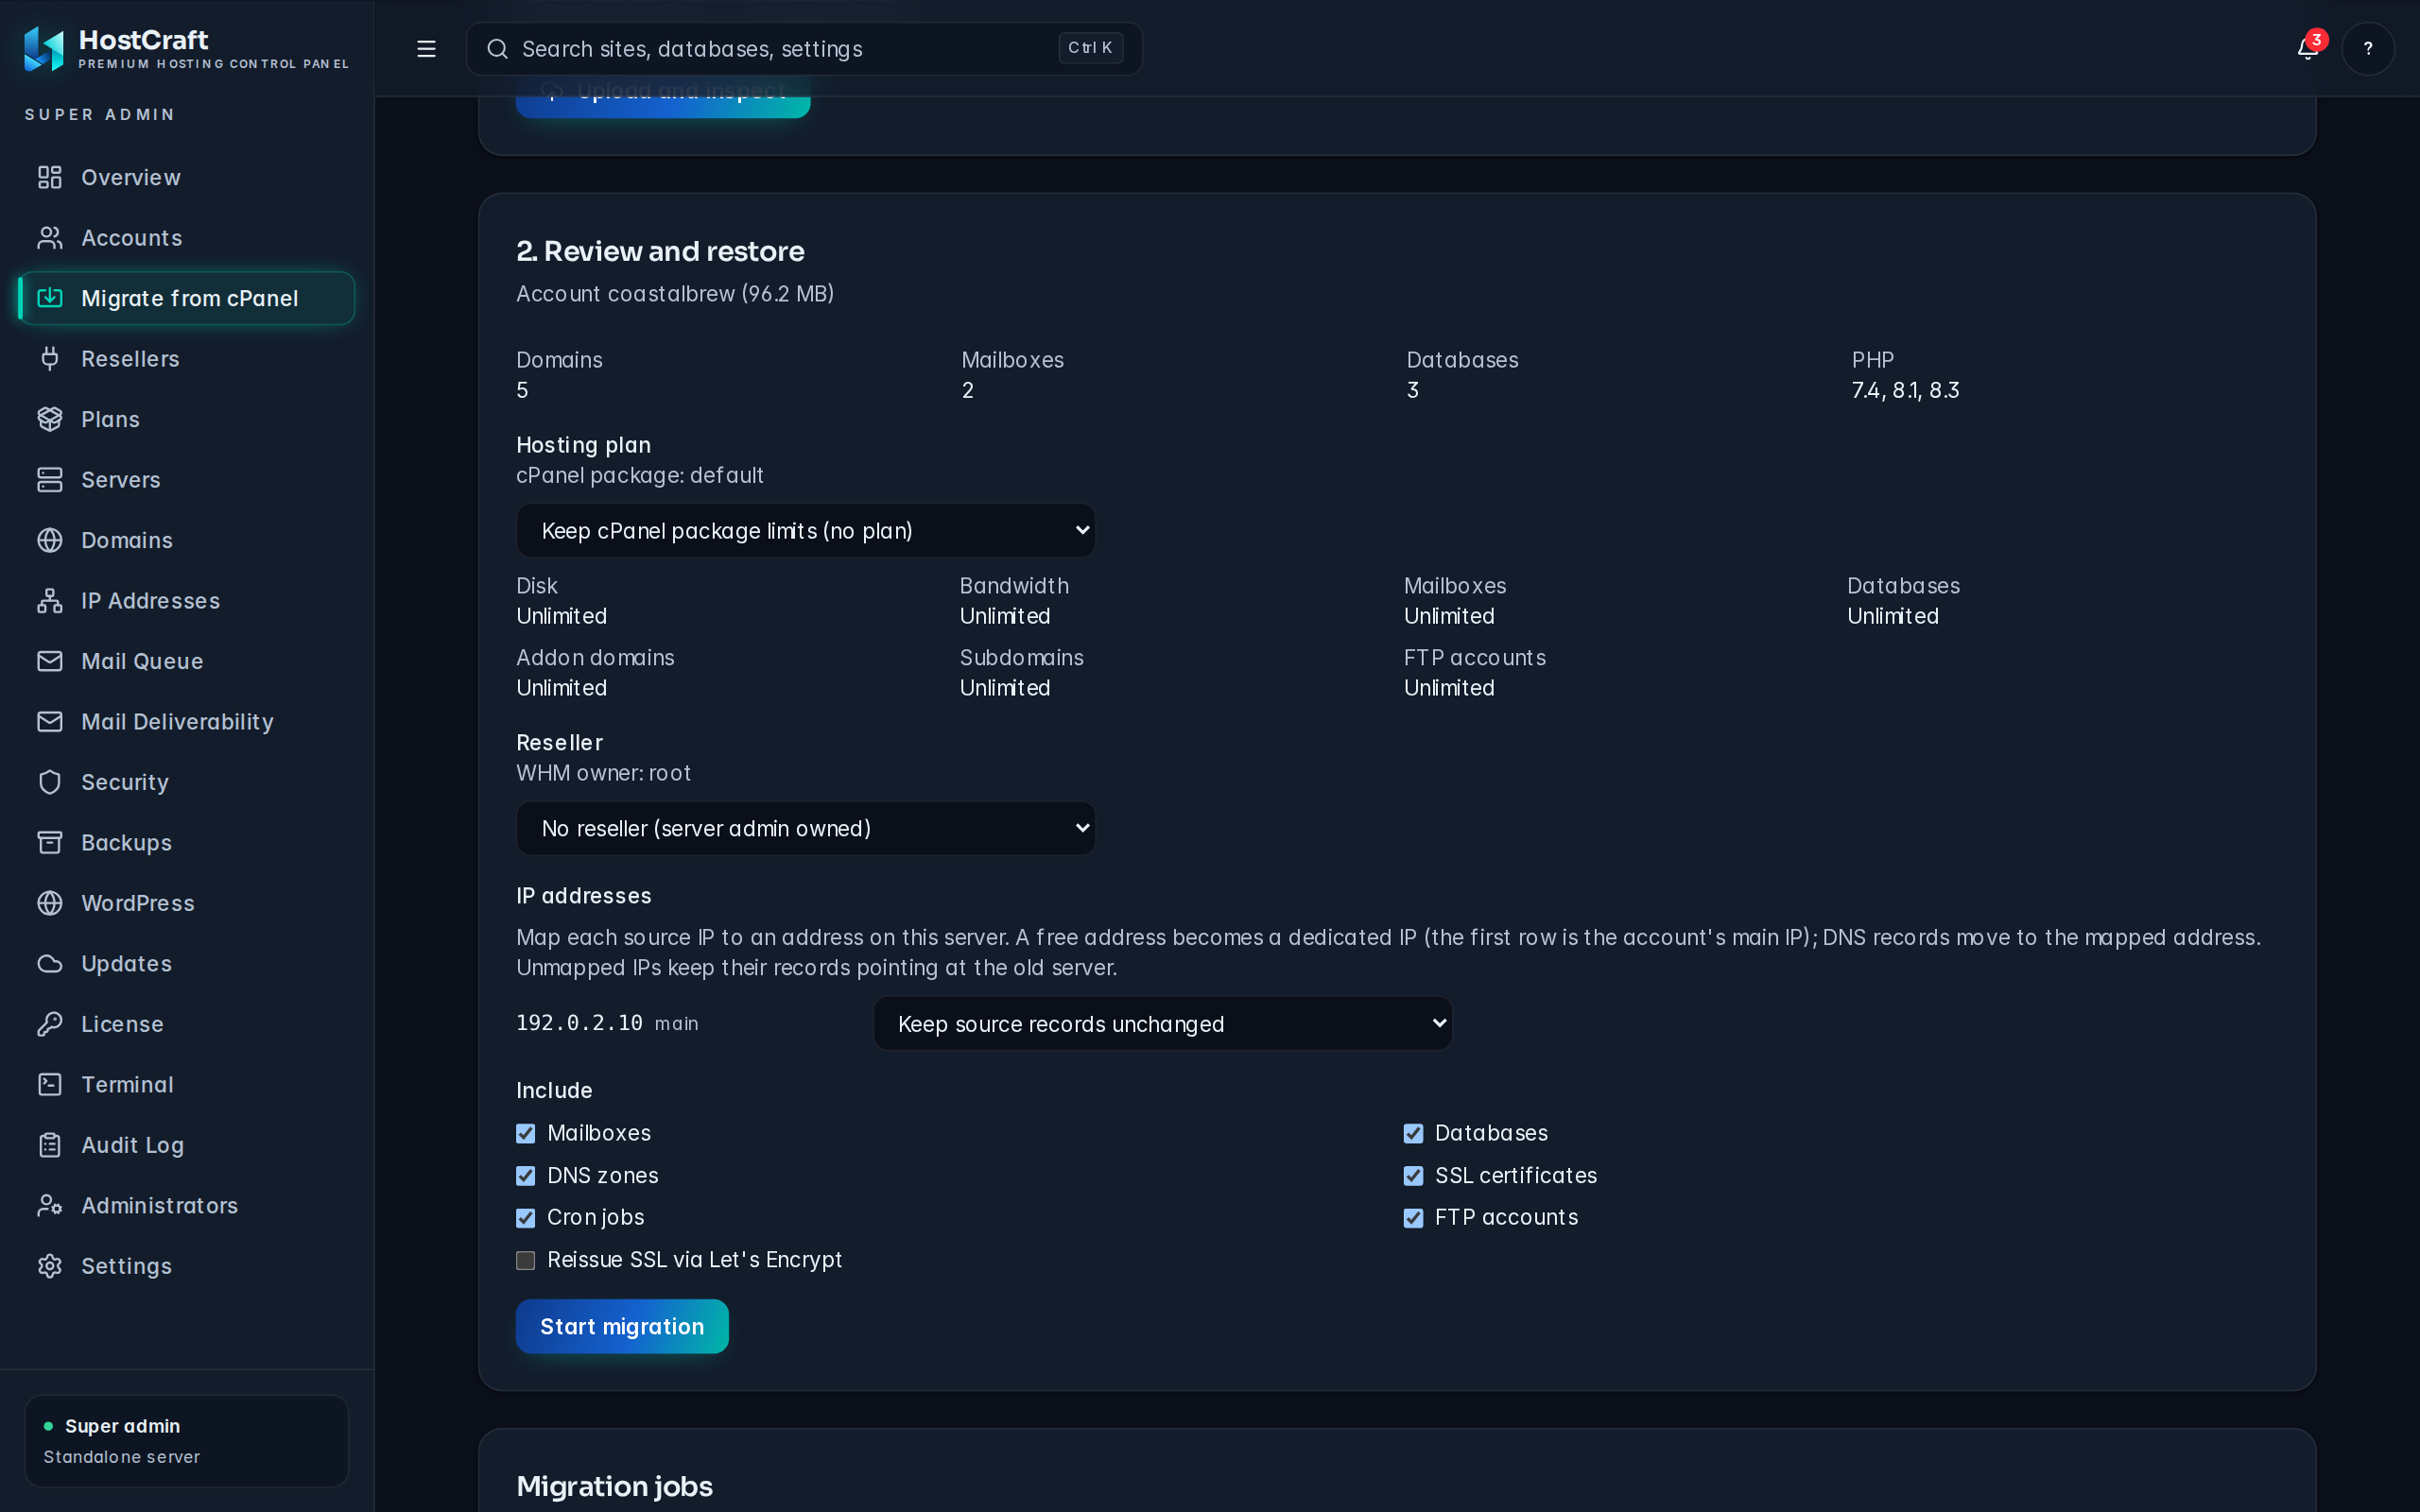Click the Start migration button
2420x1512 pixels.
click(622, 1326)
